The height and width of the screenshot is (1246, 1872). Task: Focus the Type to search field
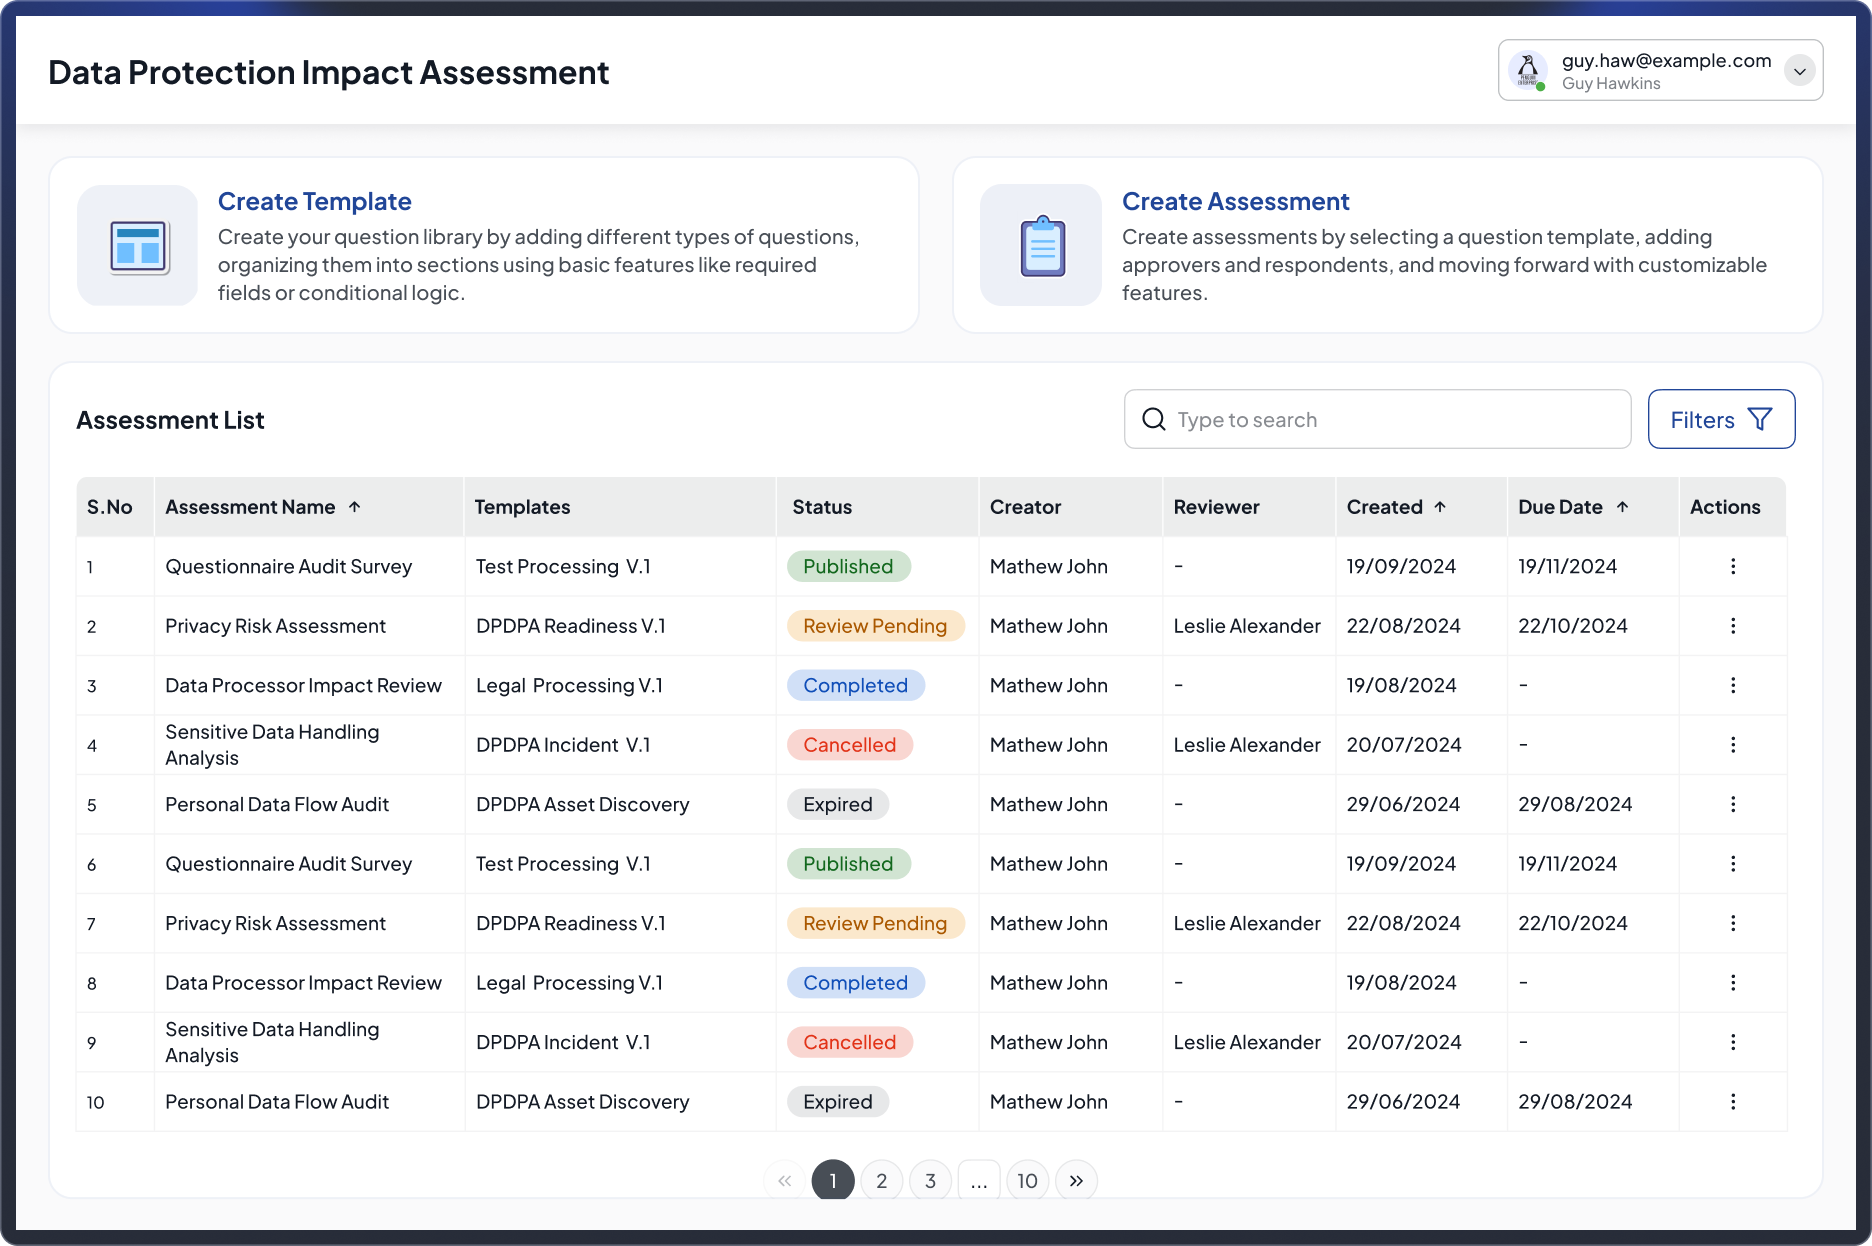[x=1378, y=419]
